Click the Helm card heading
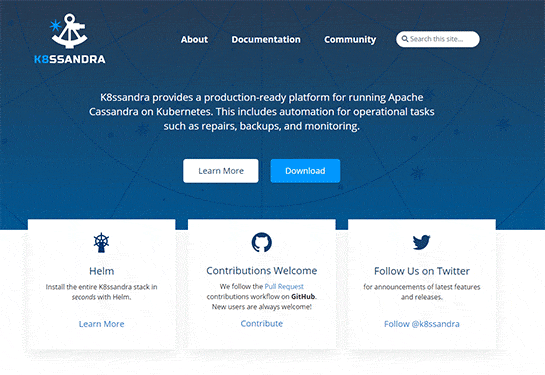This screenshot has height=375, width=545. (101, 271)
